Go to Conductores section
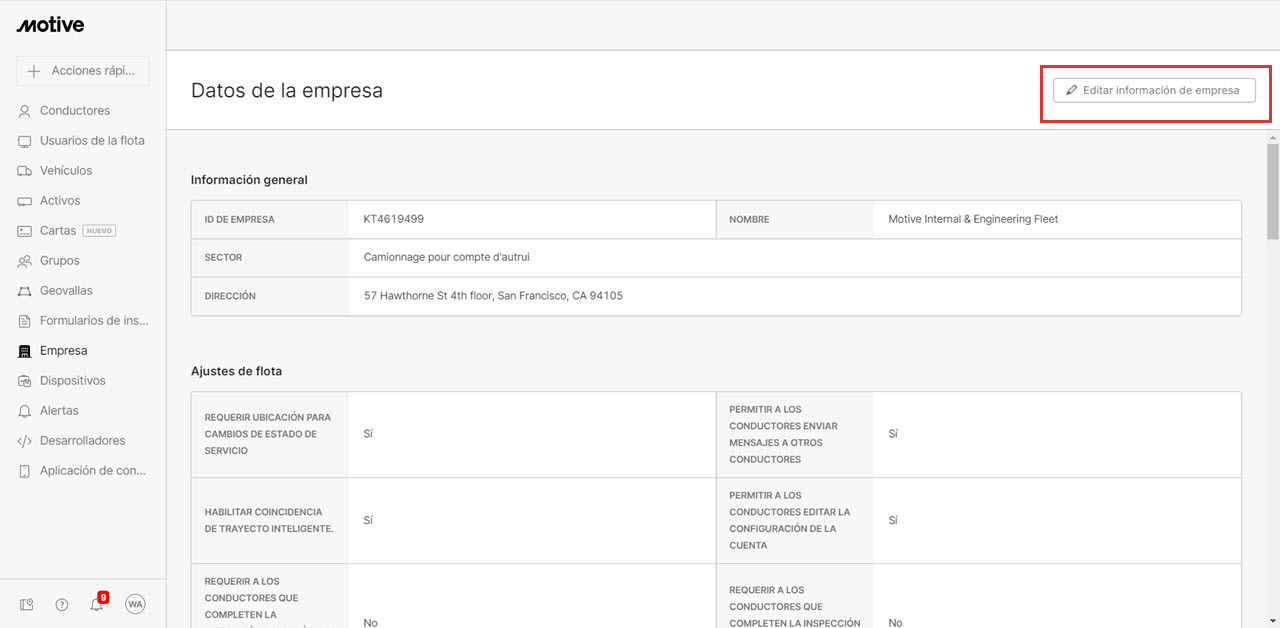 [74, 111]
